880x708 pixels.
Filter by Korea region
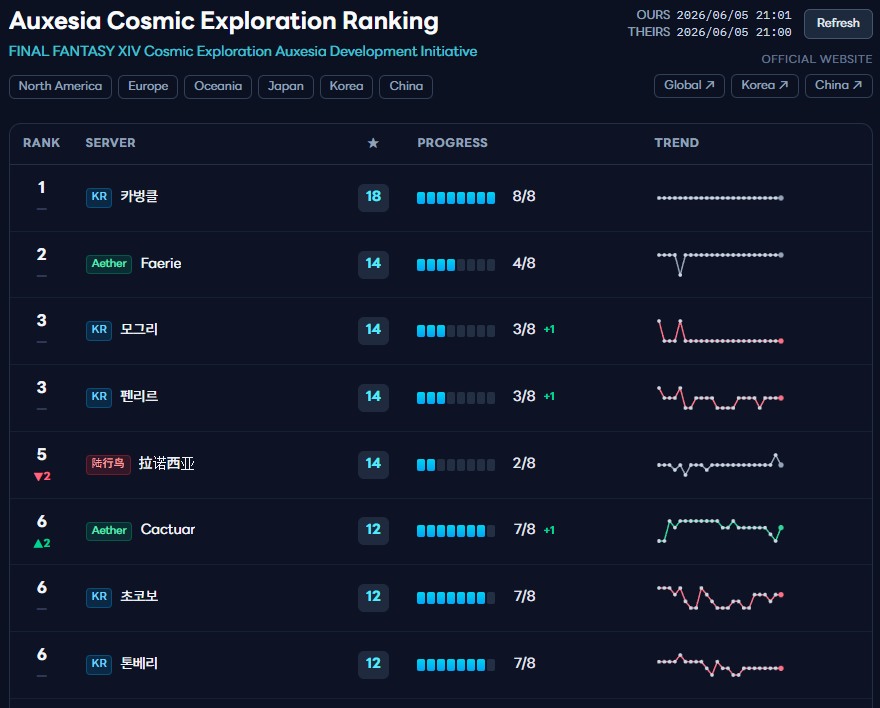coord(346,86)
